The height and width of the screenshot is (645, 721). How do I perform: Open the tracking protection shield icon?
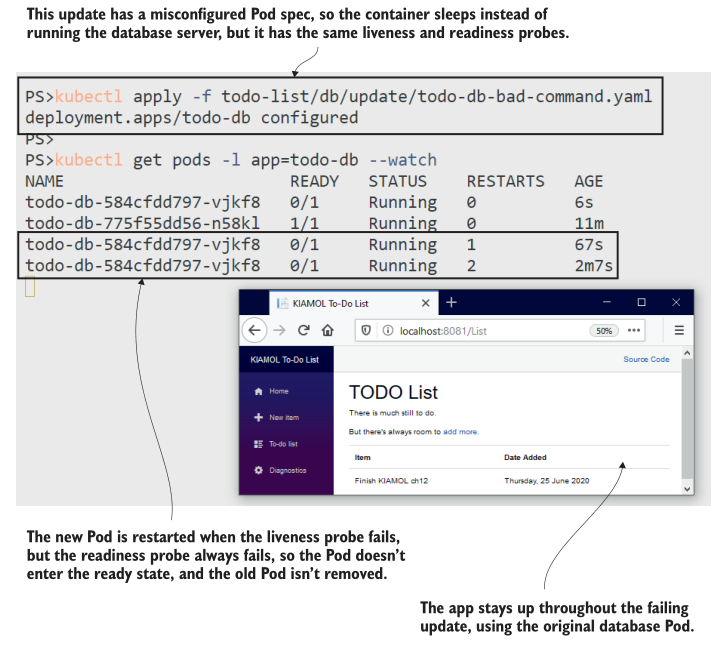click(x=368, y=330)
